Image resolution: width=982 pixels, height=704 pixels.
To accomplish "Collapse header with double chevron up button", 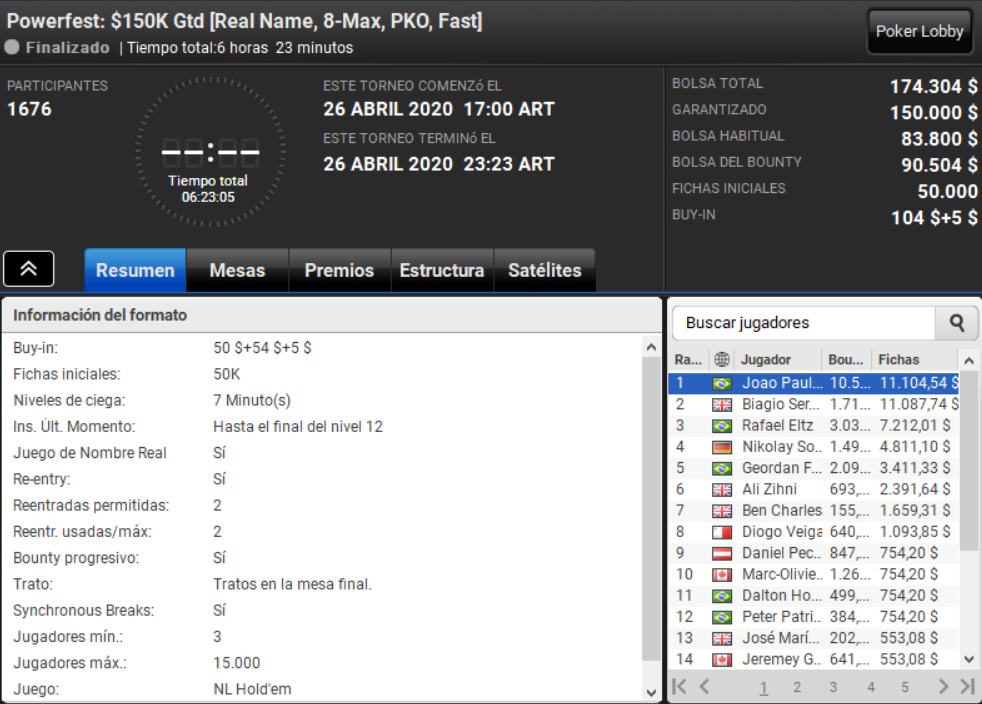I will (x=28, y=269).
